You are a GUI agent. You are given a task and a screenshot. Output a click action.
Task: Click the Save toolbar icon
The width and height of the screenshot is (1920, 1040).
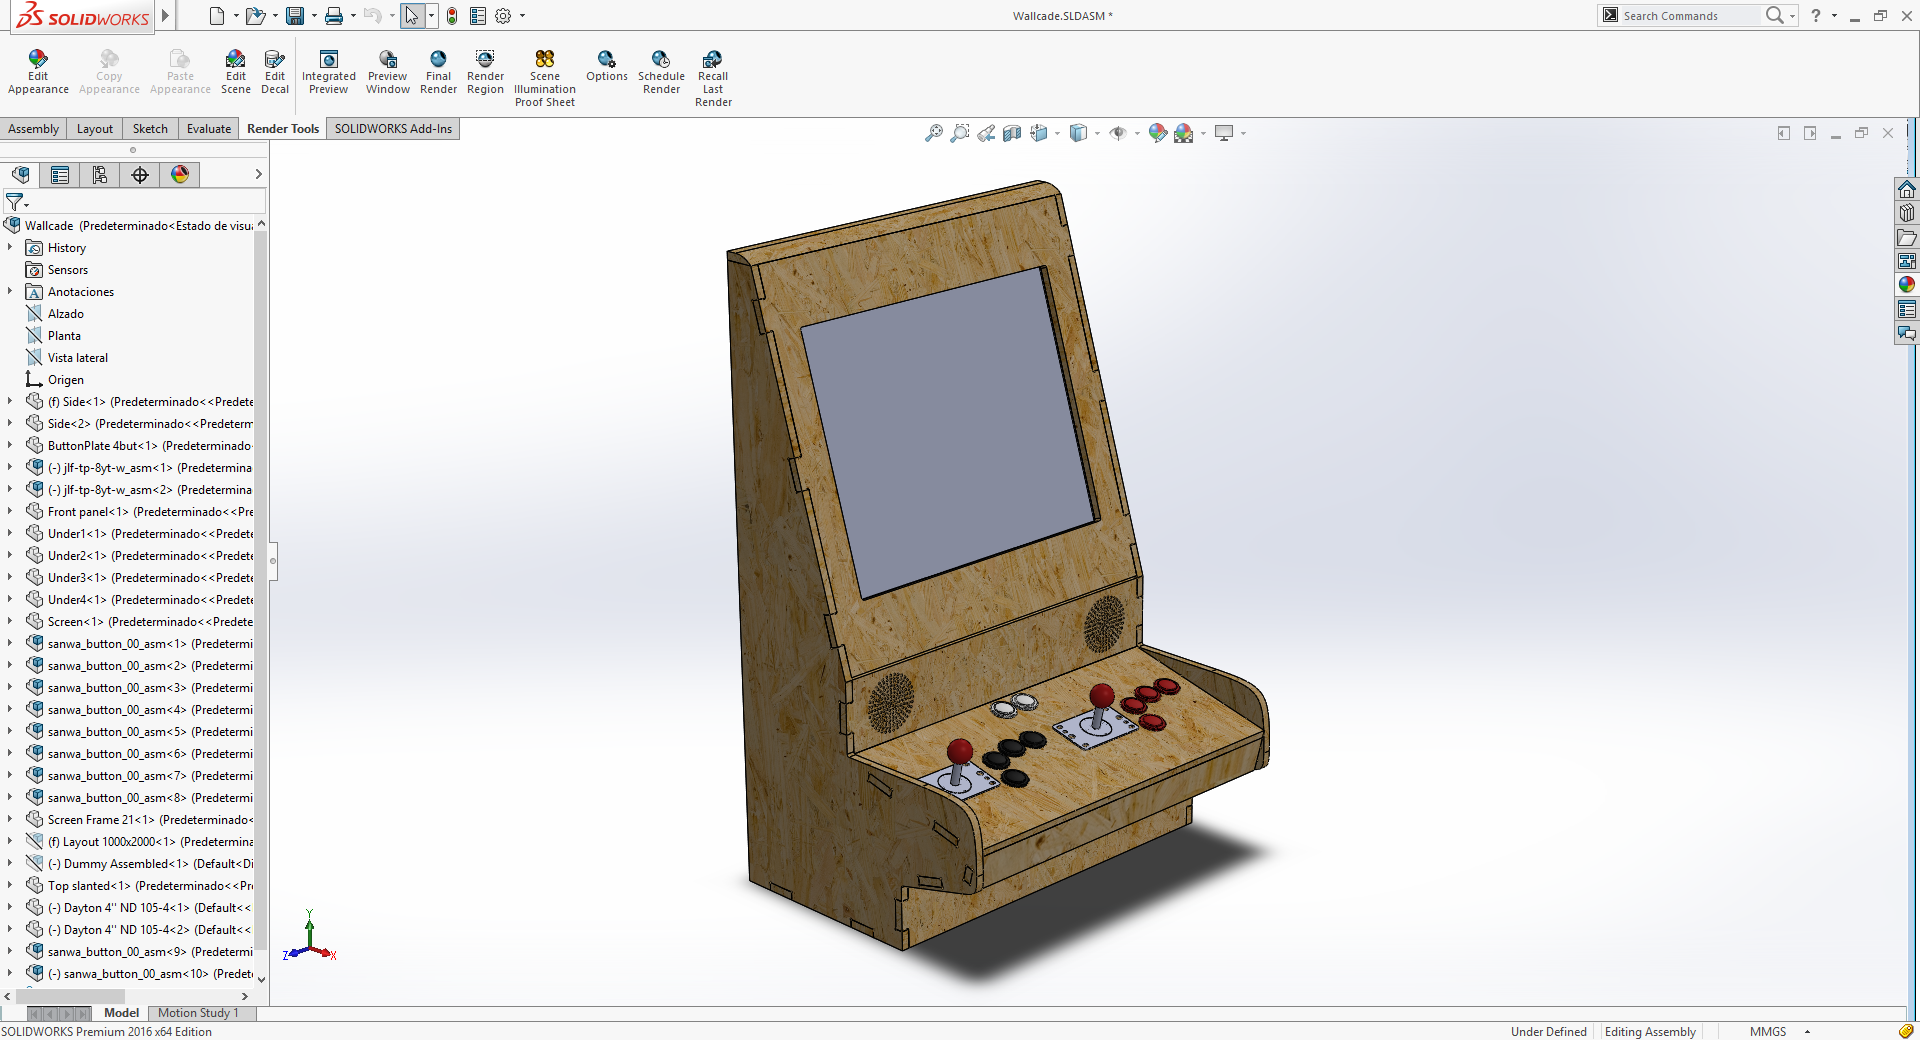coord(295,16)
